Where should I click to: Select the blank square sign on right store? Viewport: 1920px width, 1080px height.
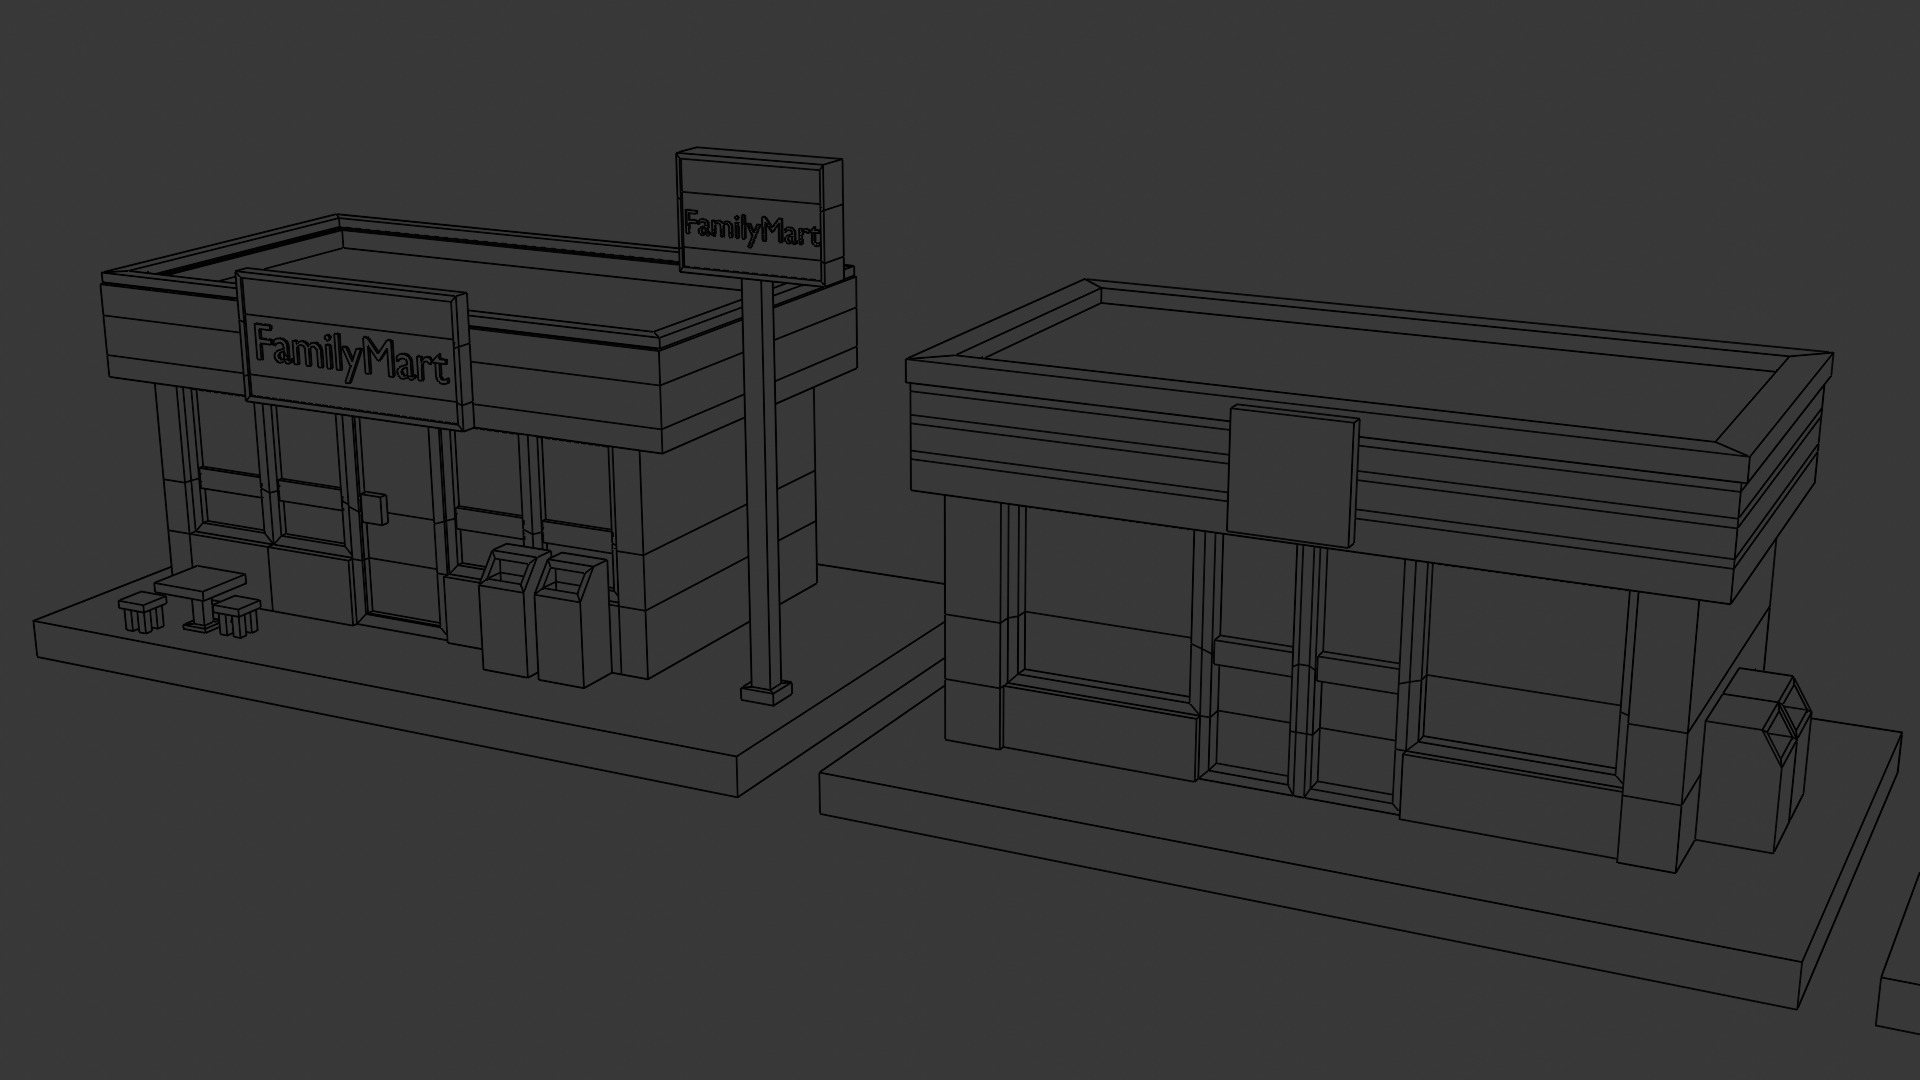tap(1293, 474)
